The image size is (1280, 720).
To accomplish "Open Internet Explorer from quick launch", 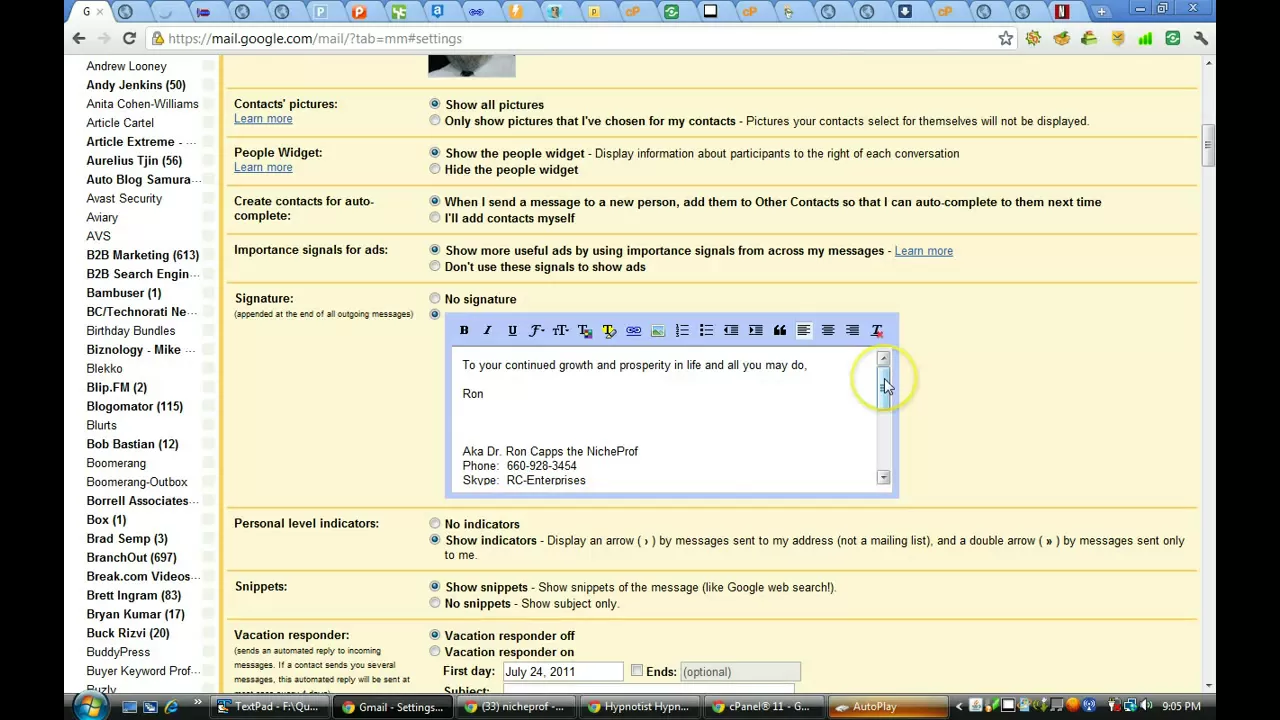I will click(x=171, y=707).
